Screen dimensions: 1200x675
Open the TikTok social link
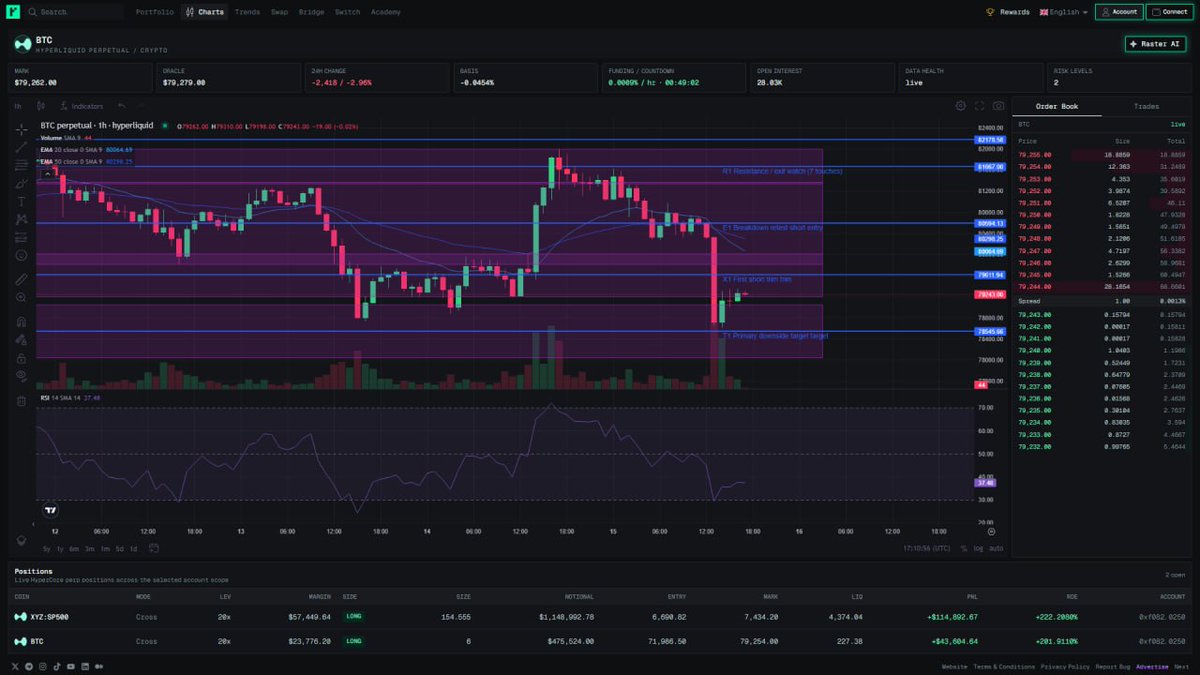57,666
